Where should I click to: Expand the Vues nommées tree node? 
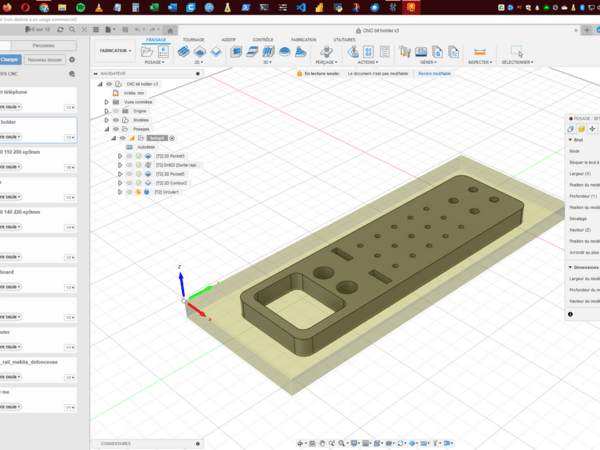pyautogui.click(x=108, y=101)
